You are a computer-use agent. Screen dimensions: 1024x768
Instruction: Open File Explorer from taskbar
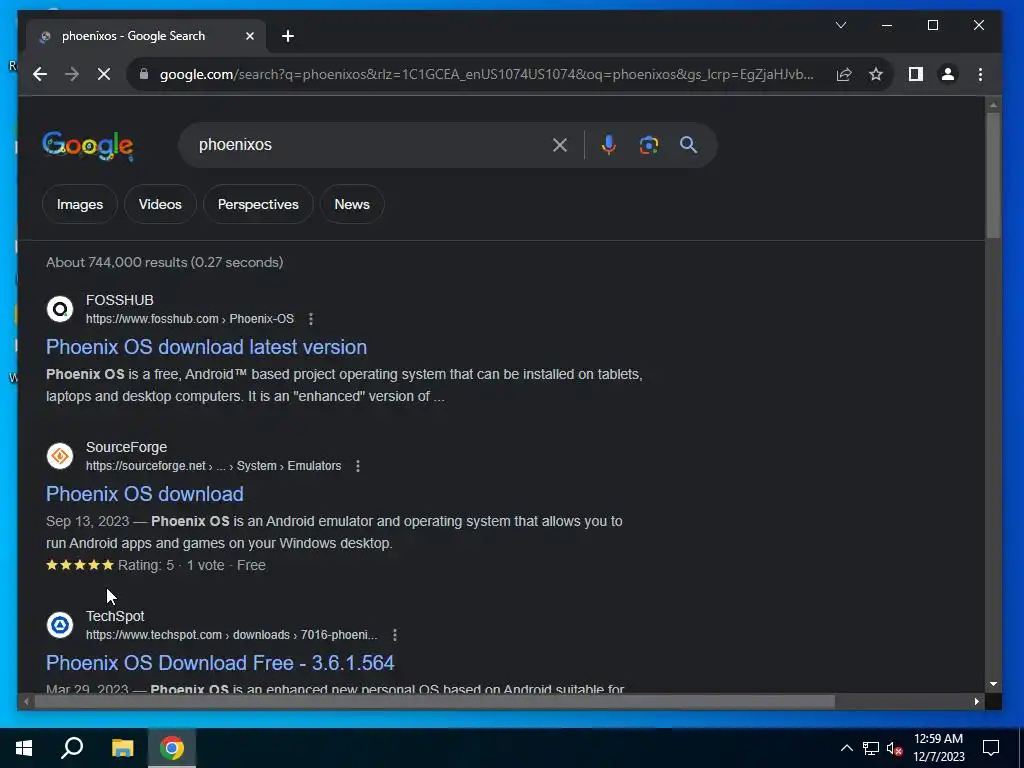click(x=122, y=748)
